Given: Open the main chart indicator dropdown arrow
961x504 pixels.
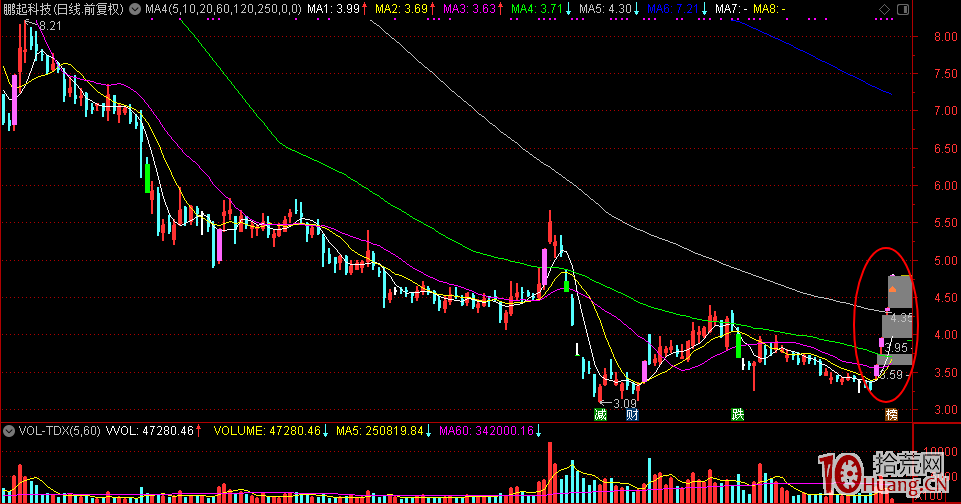Looking at the screenshot, I should pos(135,9).
